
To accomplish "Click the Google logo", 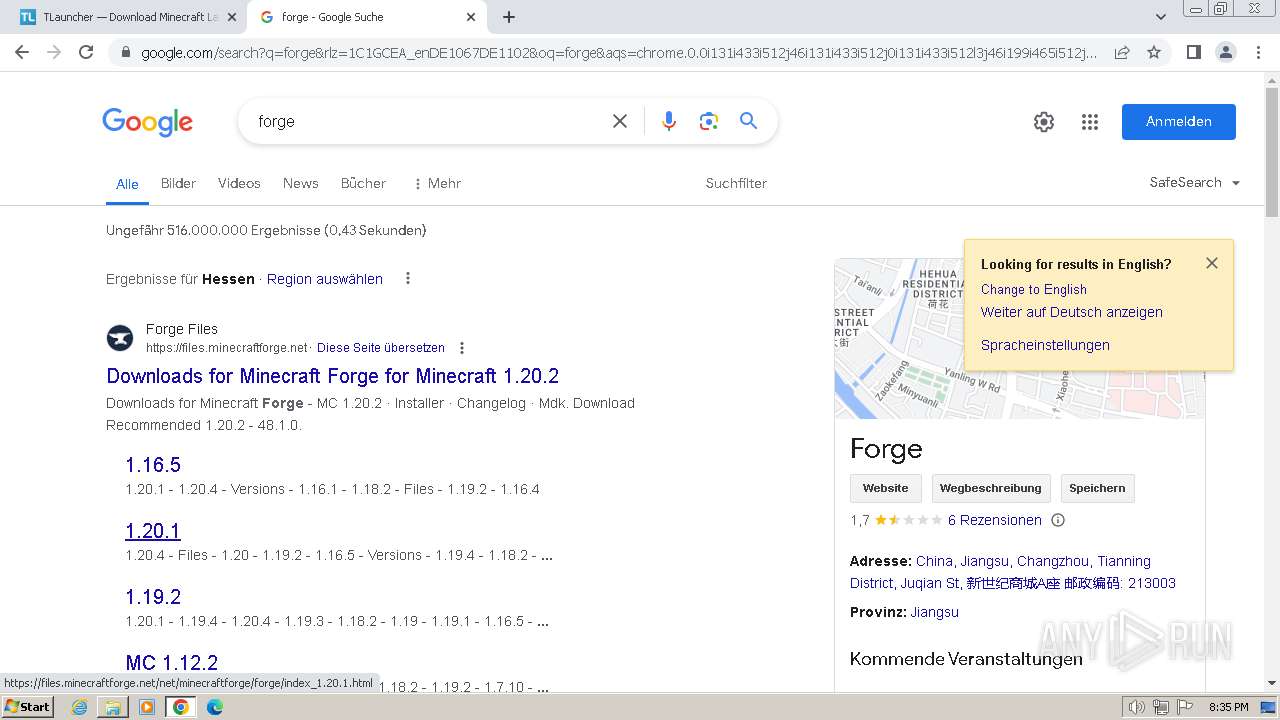I will click(147, 122).
